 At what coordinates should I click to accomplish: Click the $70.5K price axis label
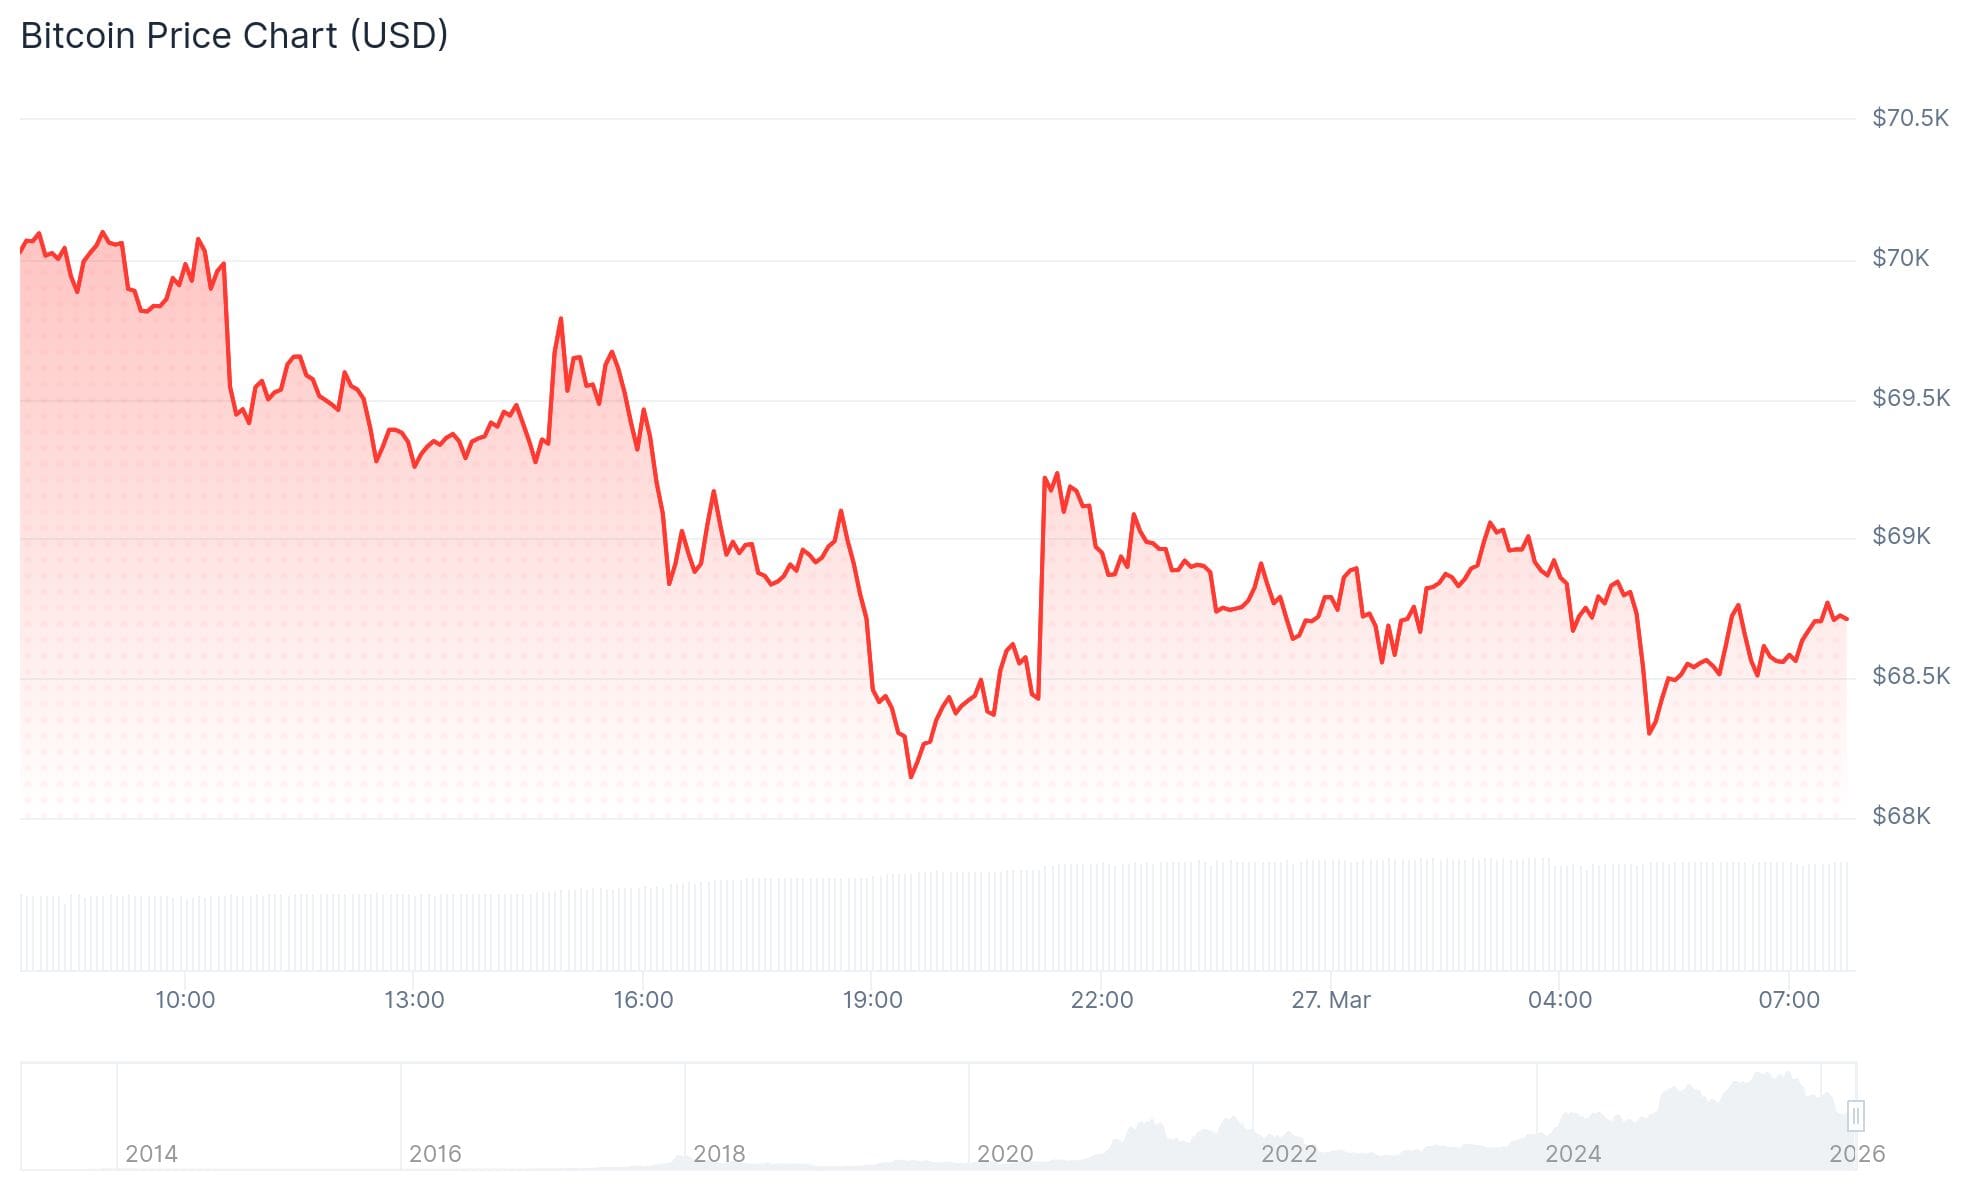(1910, 118)
